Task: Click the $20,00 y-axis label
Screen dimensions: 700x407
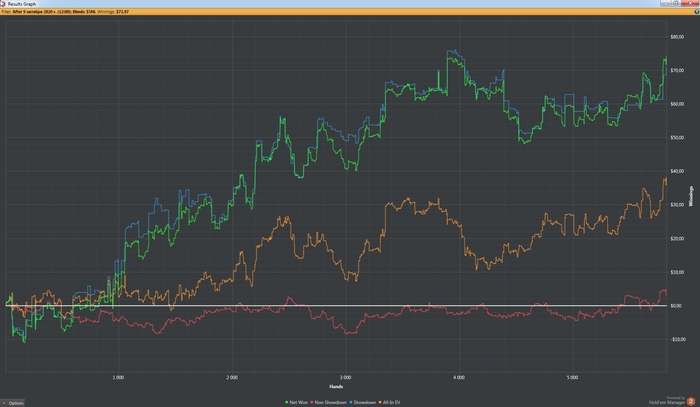Action: pyautogui.click(x=677, y=239)
